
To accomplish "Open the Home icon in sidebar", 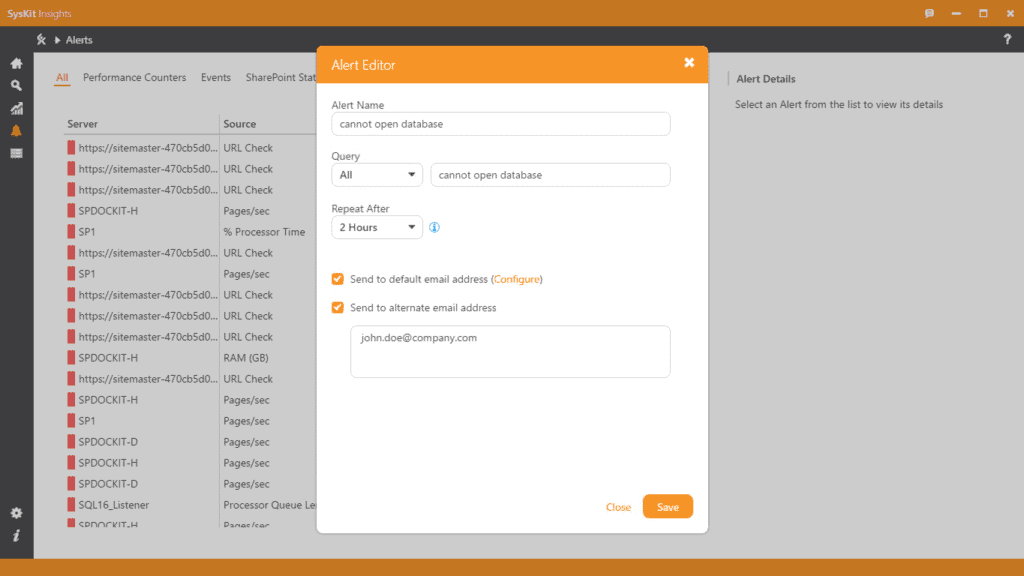I will point(16,63).
